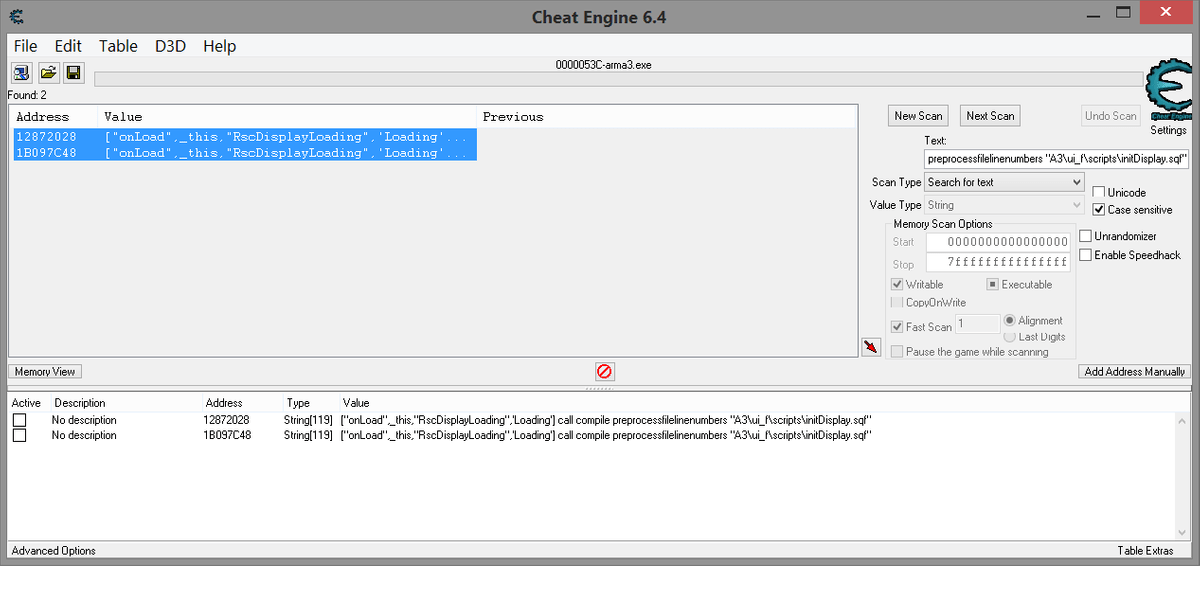Click the open file folder icon

point(47,73)
